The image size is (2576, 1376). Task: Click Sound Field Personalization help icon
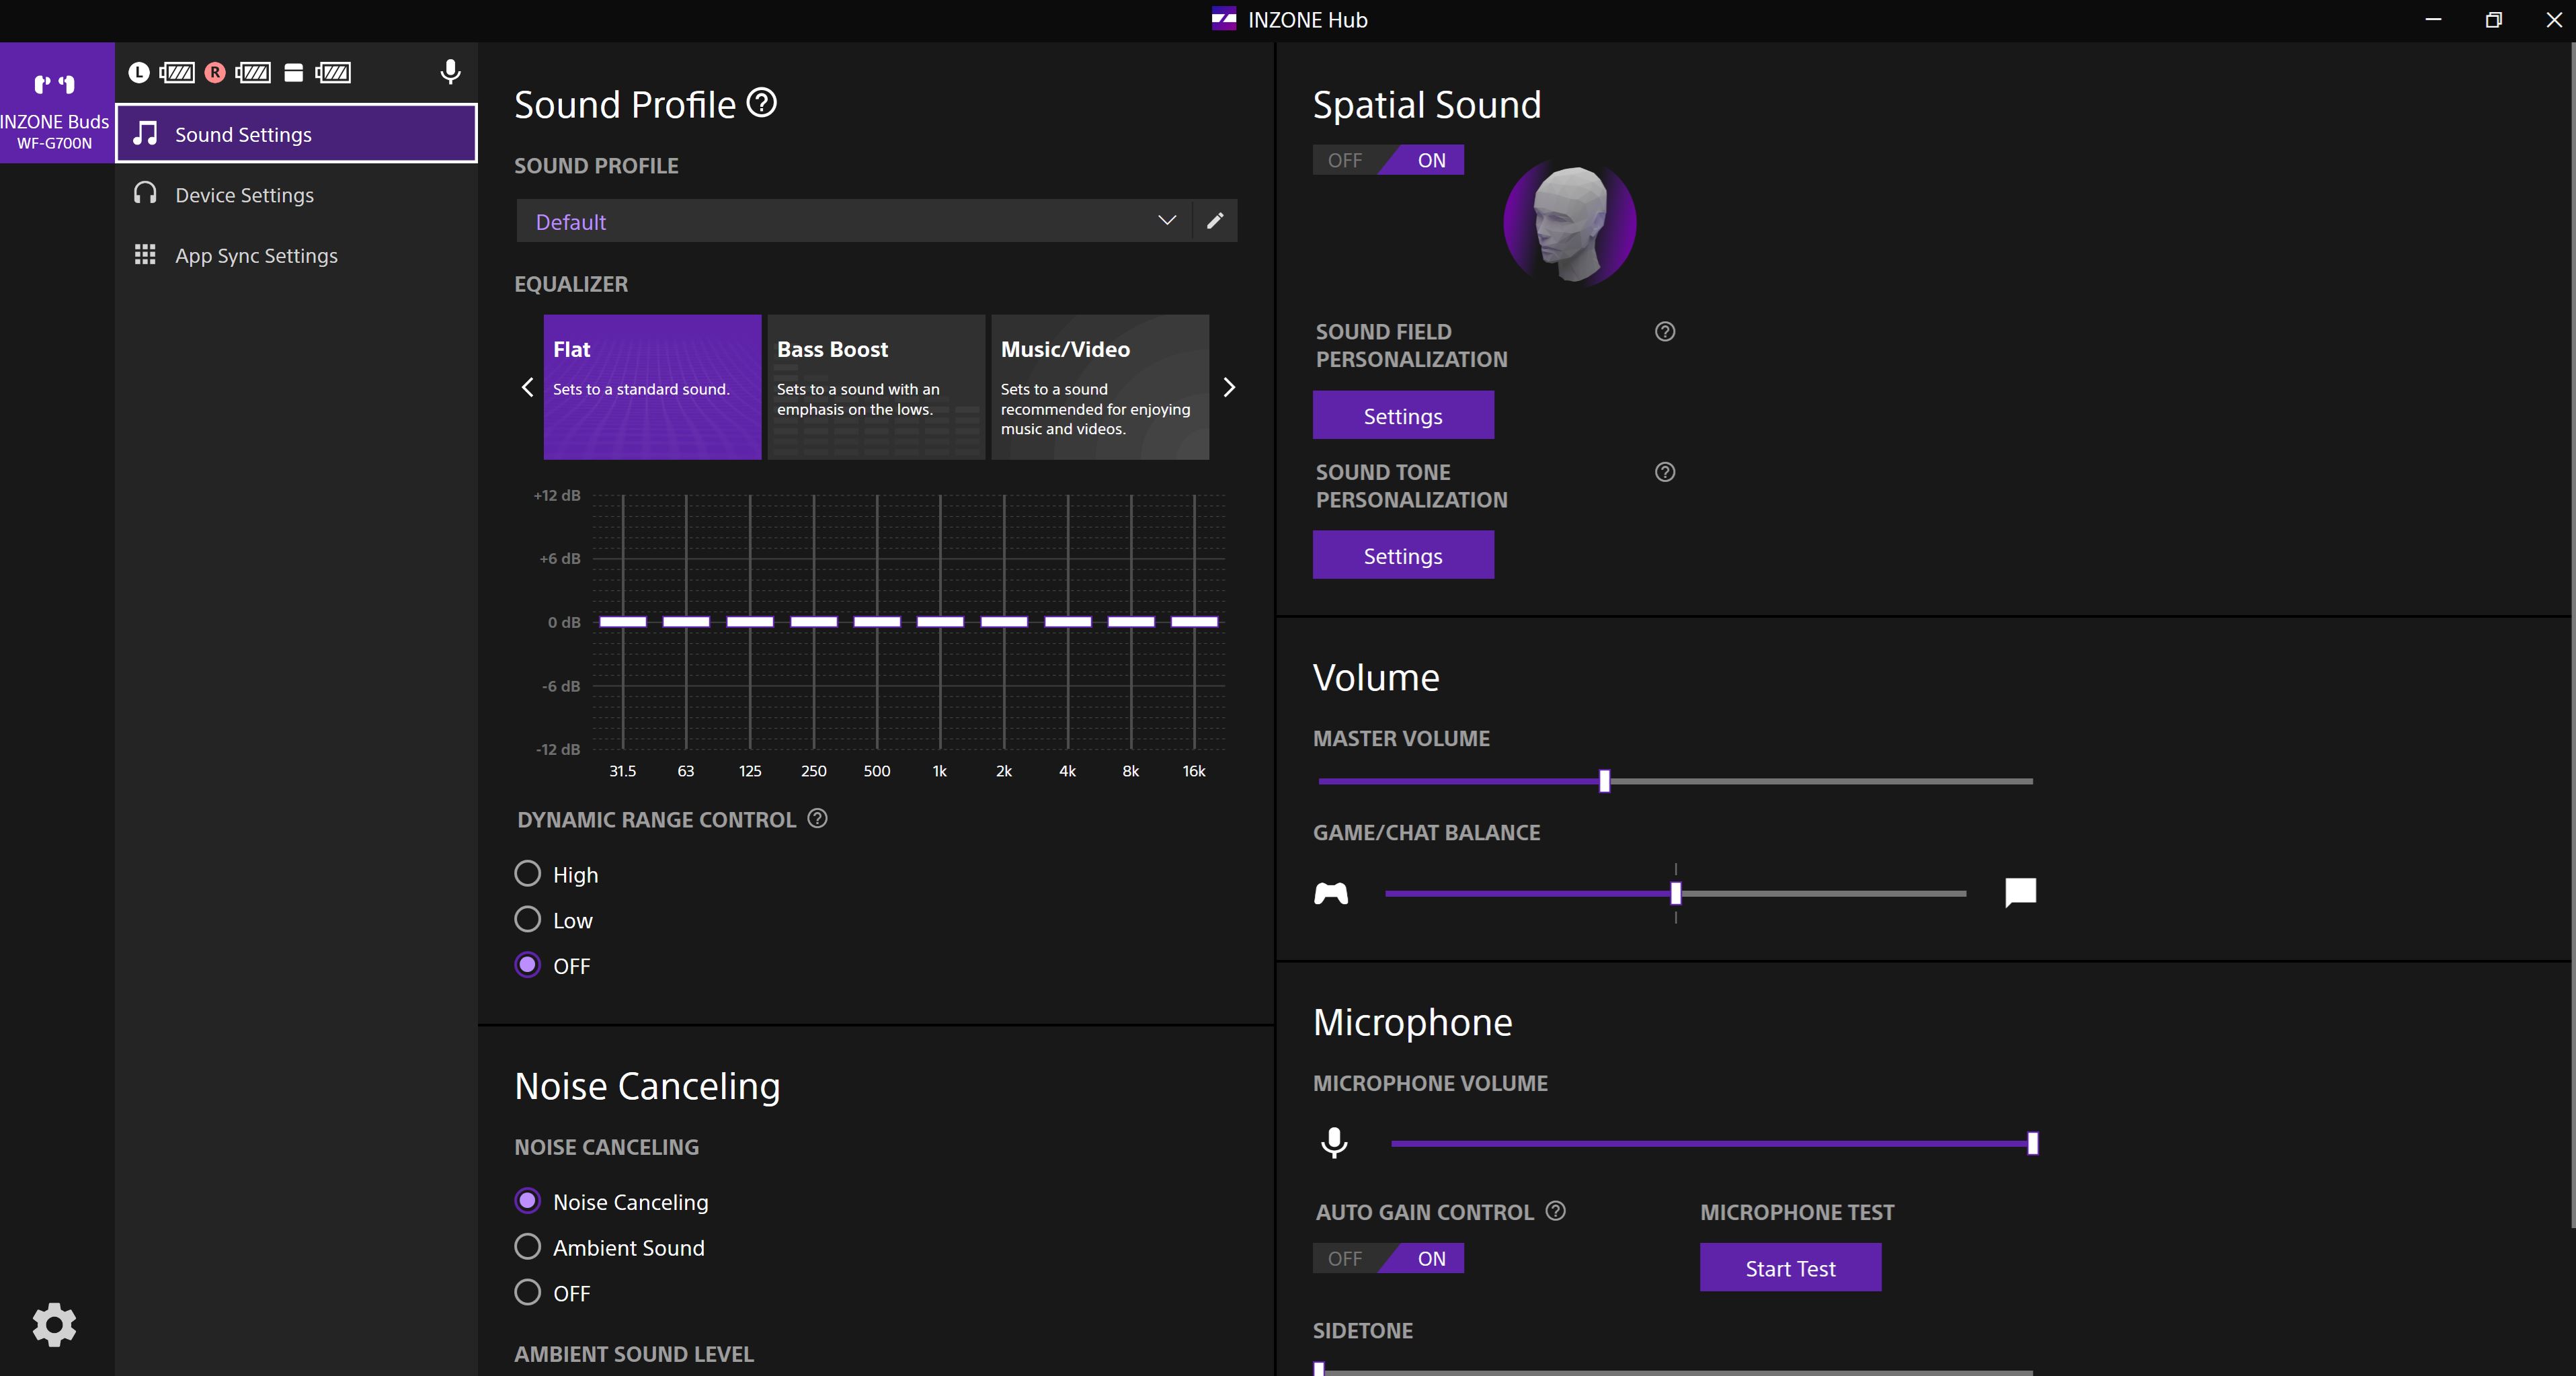(1665, 332)
